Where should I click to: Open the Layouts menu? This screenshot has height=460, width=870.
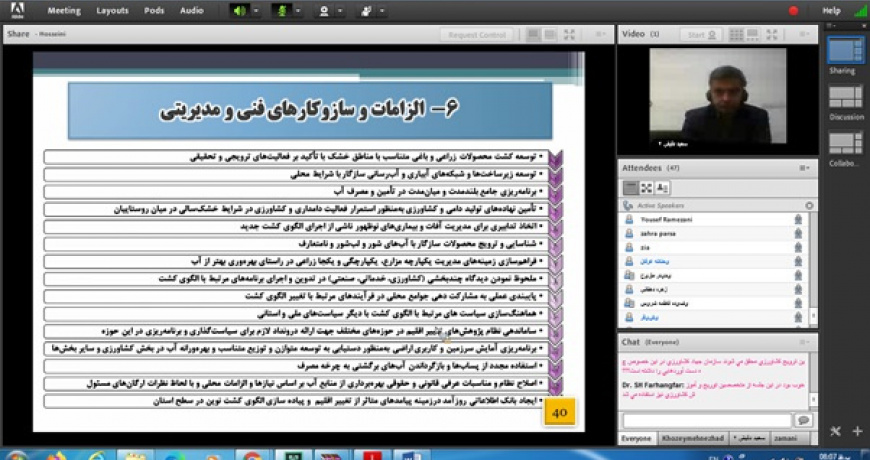pos(113,11)
